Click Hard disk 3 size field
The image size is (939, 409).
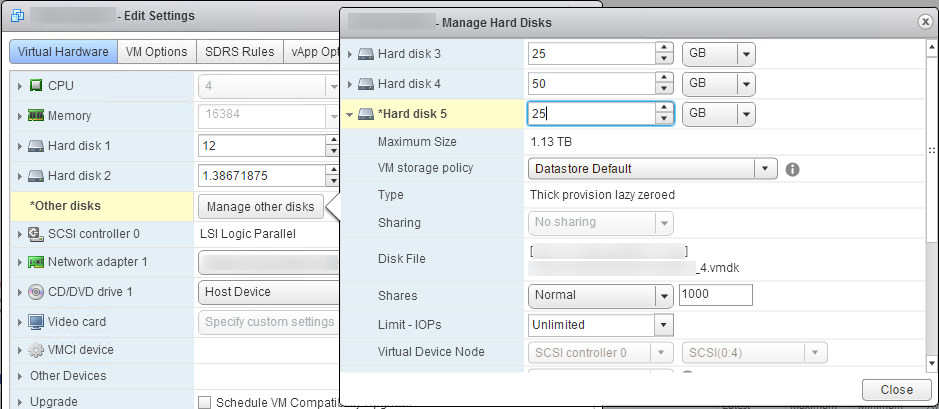(x=592, y=54)
